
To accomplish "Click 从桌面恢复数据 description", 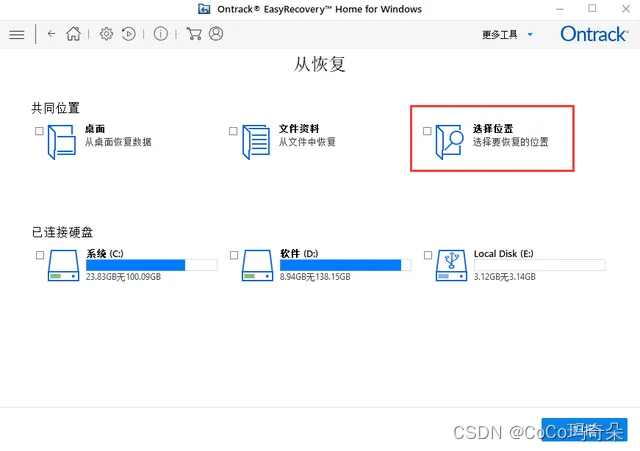I will [x=118, y=142].
